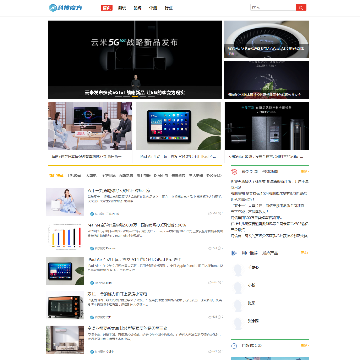This screenshot has width=360, height=360.
Task: Click the orange more link on the authors panel
Action: (304, 253)
